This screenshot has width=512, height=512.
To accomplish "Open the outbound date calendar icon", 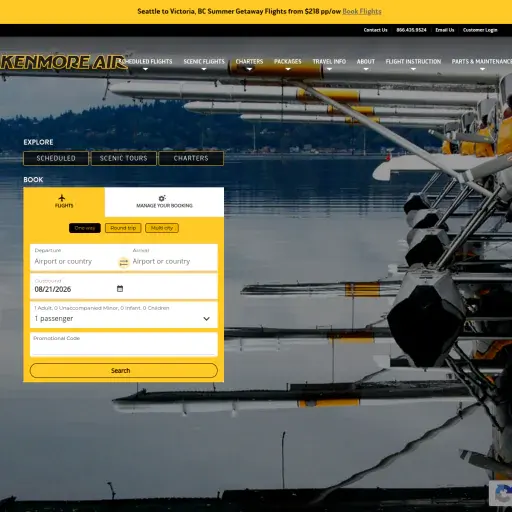I will [x=120, y=289].
